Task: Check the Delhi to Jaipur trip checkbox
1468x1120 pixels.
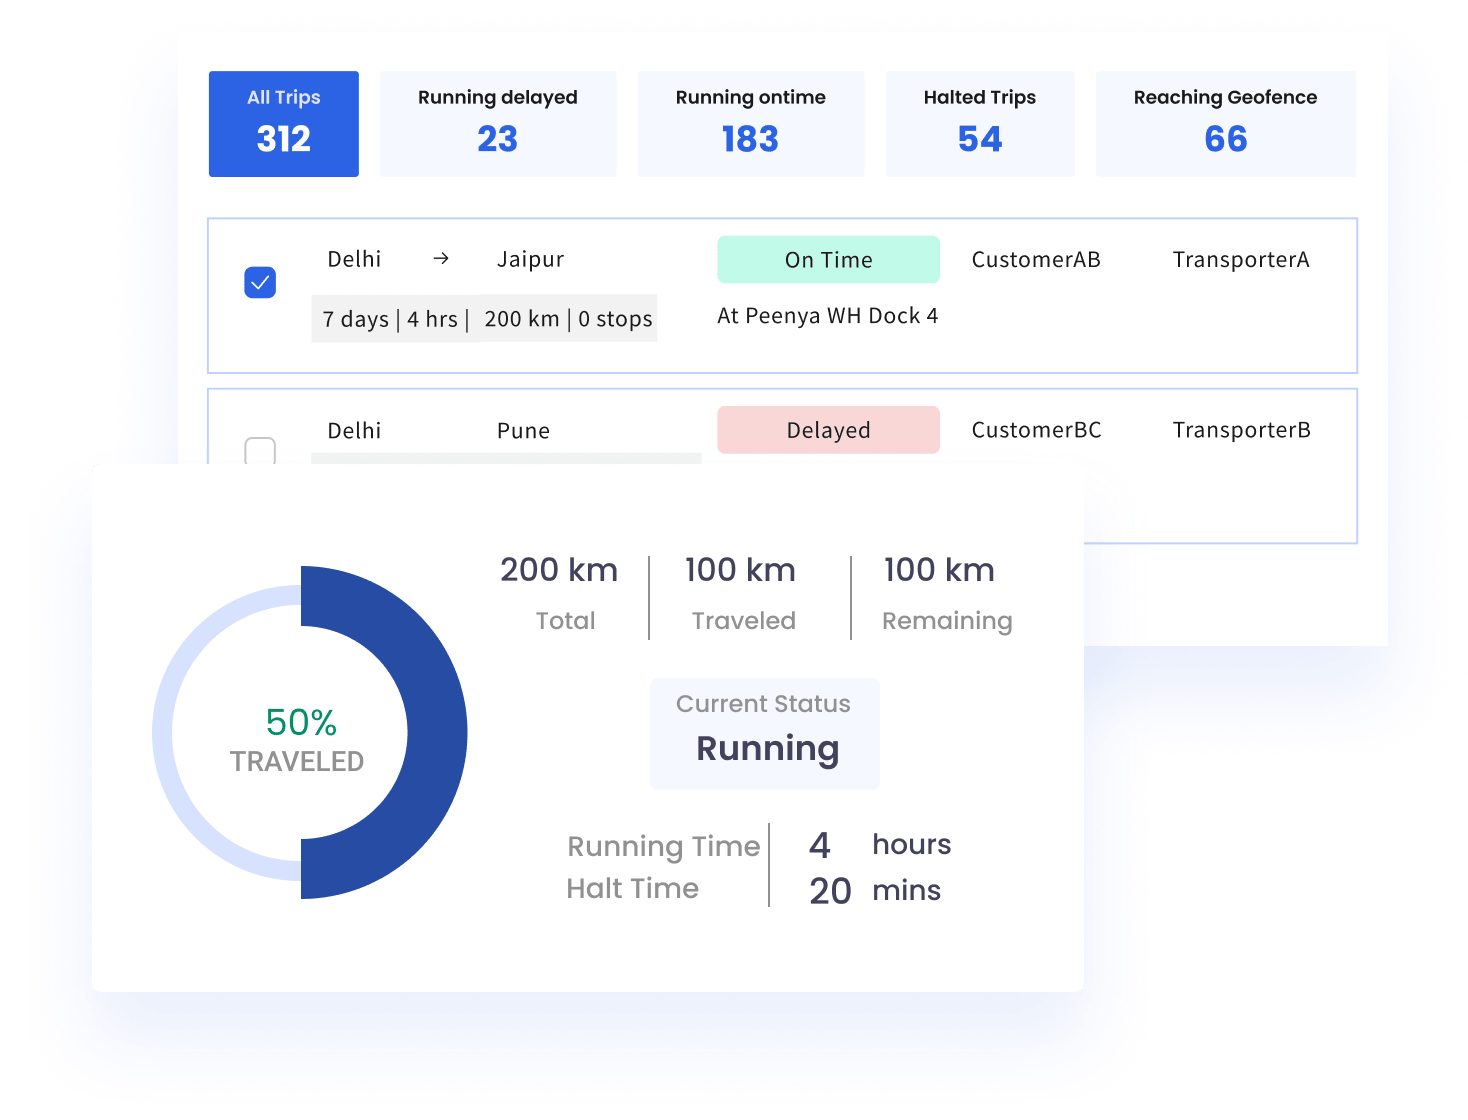Action: coord(259,281)
